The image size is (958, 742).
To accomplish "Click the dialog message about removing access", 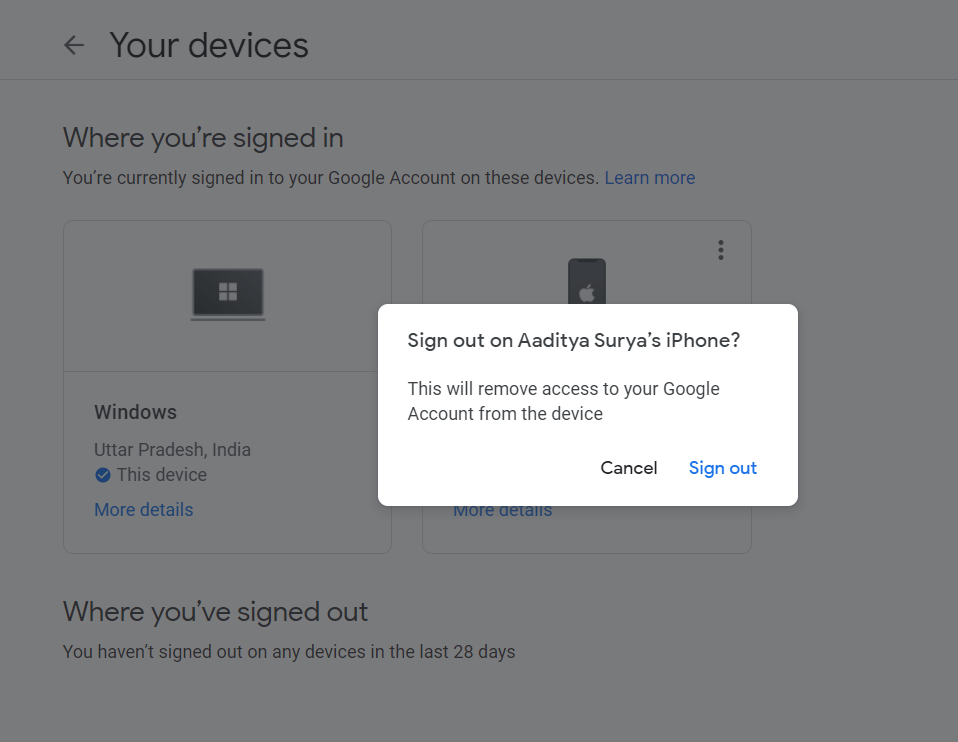I will (x=563, y=401).
